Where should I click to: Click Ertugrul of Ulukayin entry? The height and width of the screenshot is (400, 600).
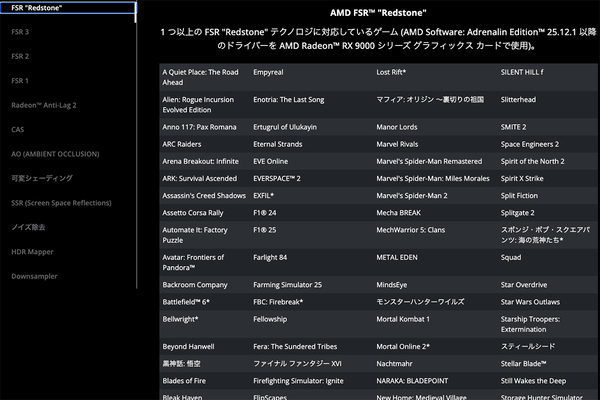coord(285,127)
